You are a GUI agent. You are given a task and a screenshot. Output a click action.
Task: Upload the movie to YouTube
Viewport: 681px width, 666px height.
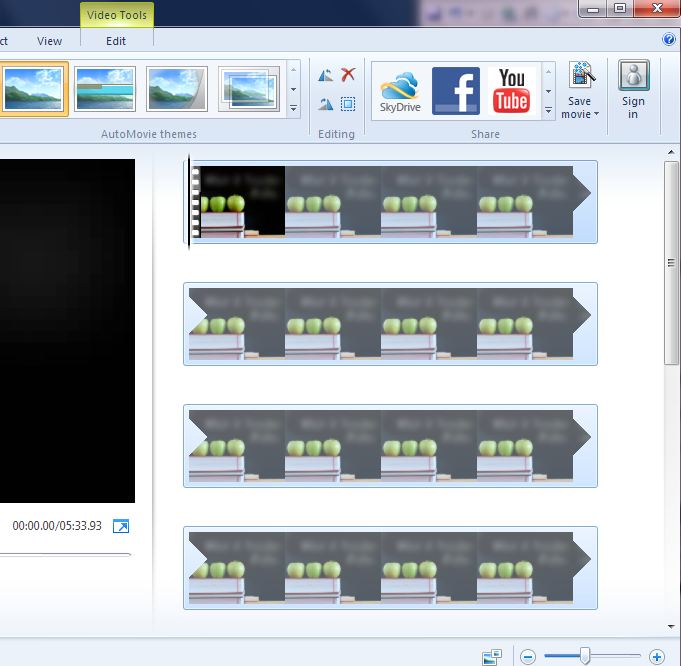point(512,91)
